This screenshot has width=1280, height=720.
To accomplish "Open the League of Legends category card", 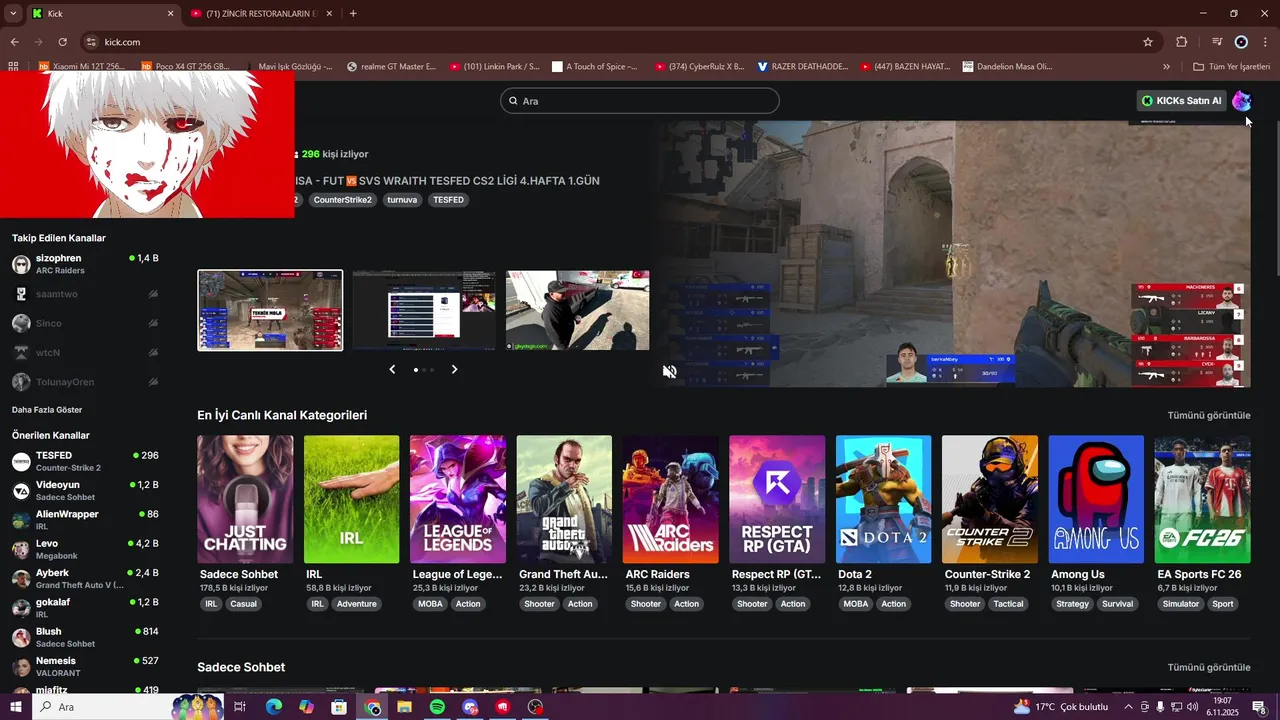I will pos(458,499).
